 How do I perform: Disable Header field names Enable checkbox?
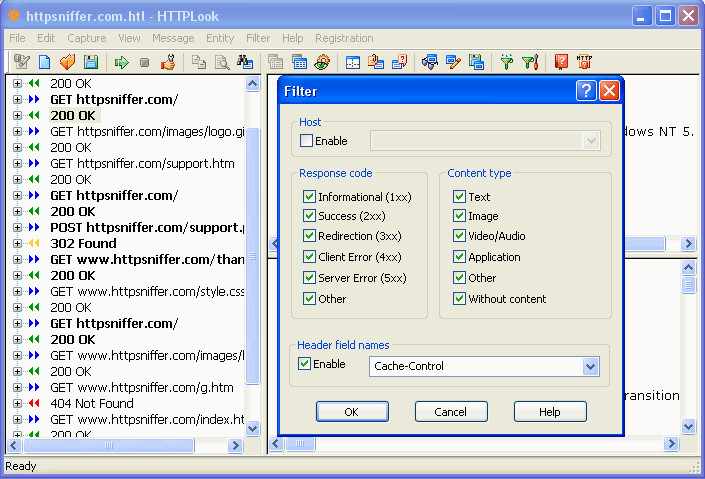pyautogui.click(x=304, y=364)
